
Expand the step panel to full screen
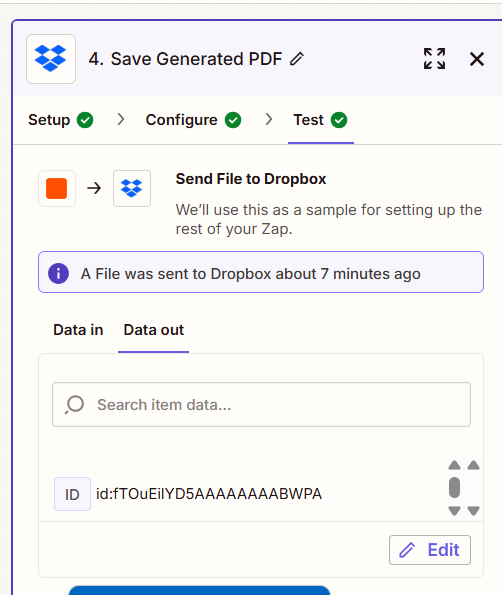click(x=434, y=59)
